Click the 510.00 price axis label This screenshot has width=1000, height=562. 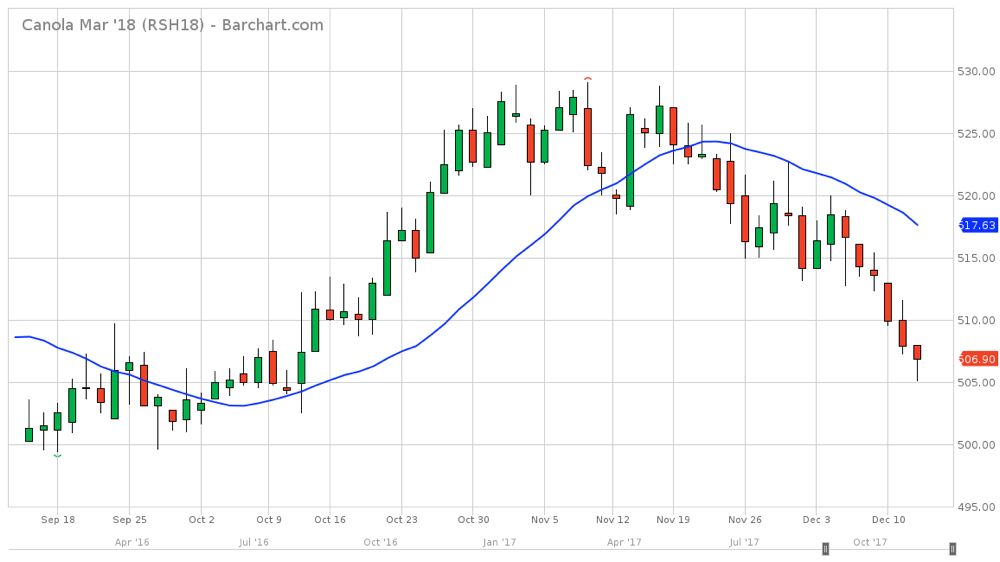[976, 320]
